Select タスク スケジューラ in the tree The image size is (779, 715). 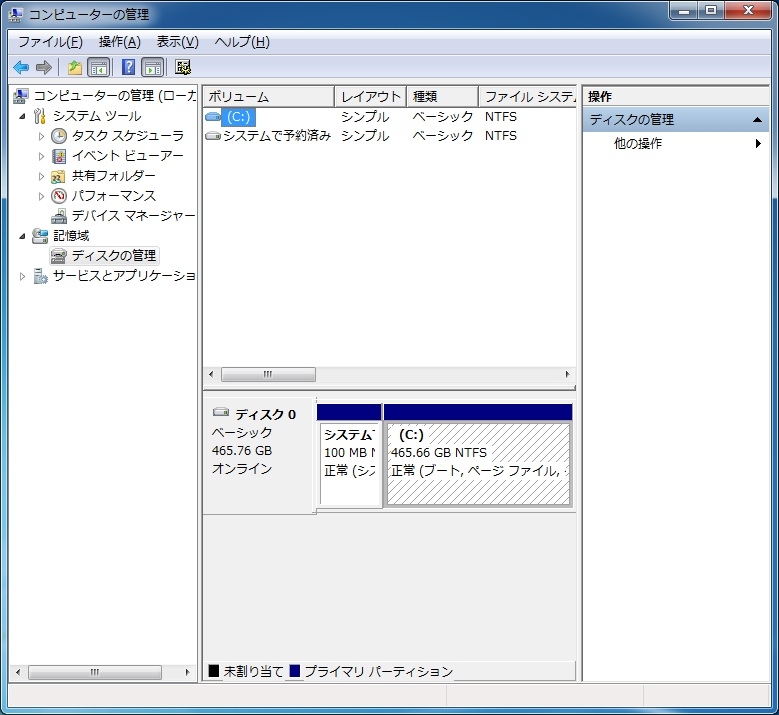point(128,136)
